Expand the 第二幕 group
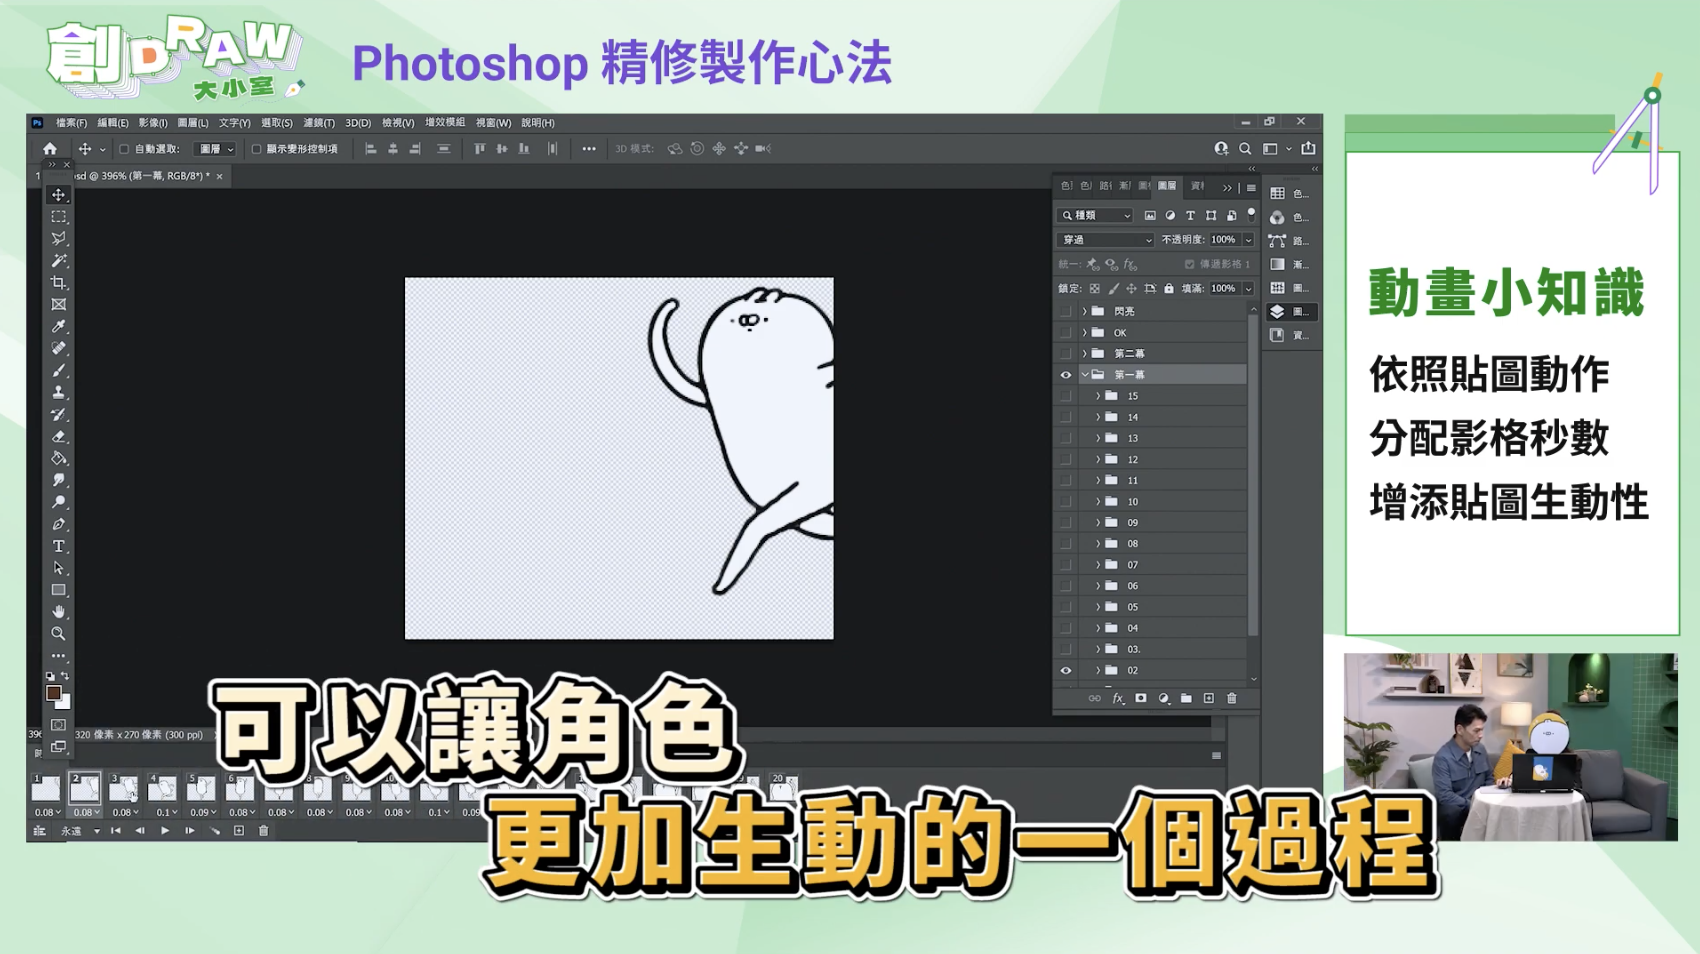The width and height of the screenshot is (1700, 954). (x=1085, y=353)
